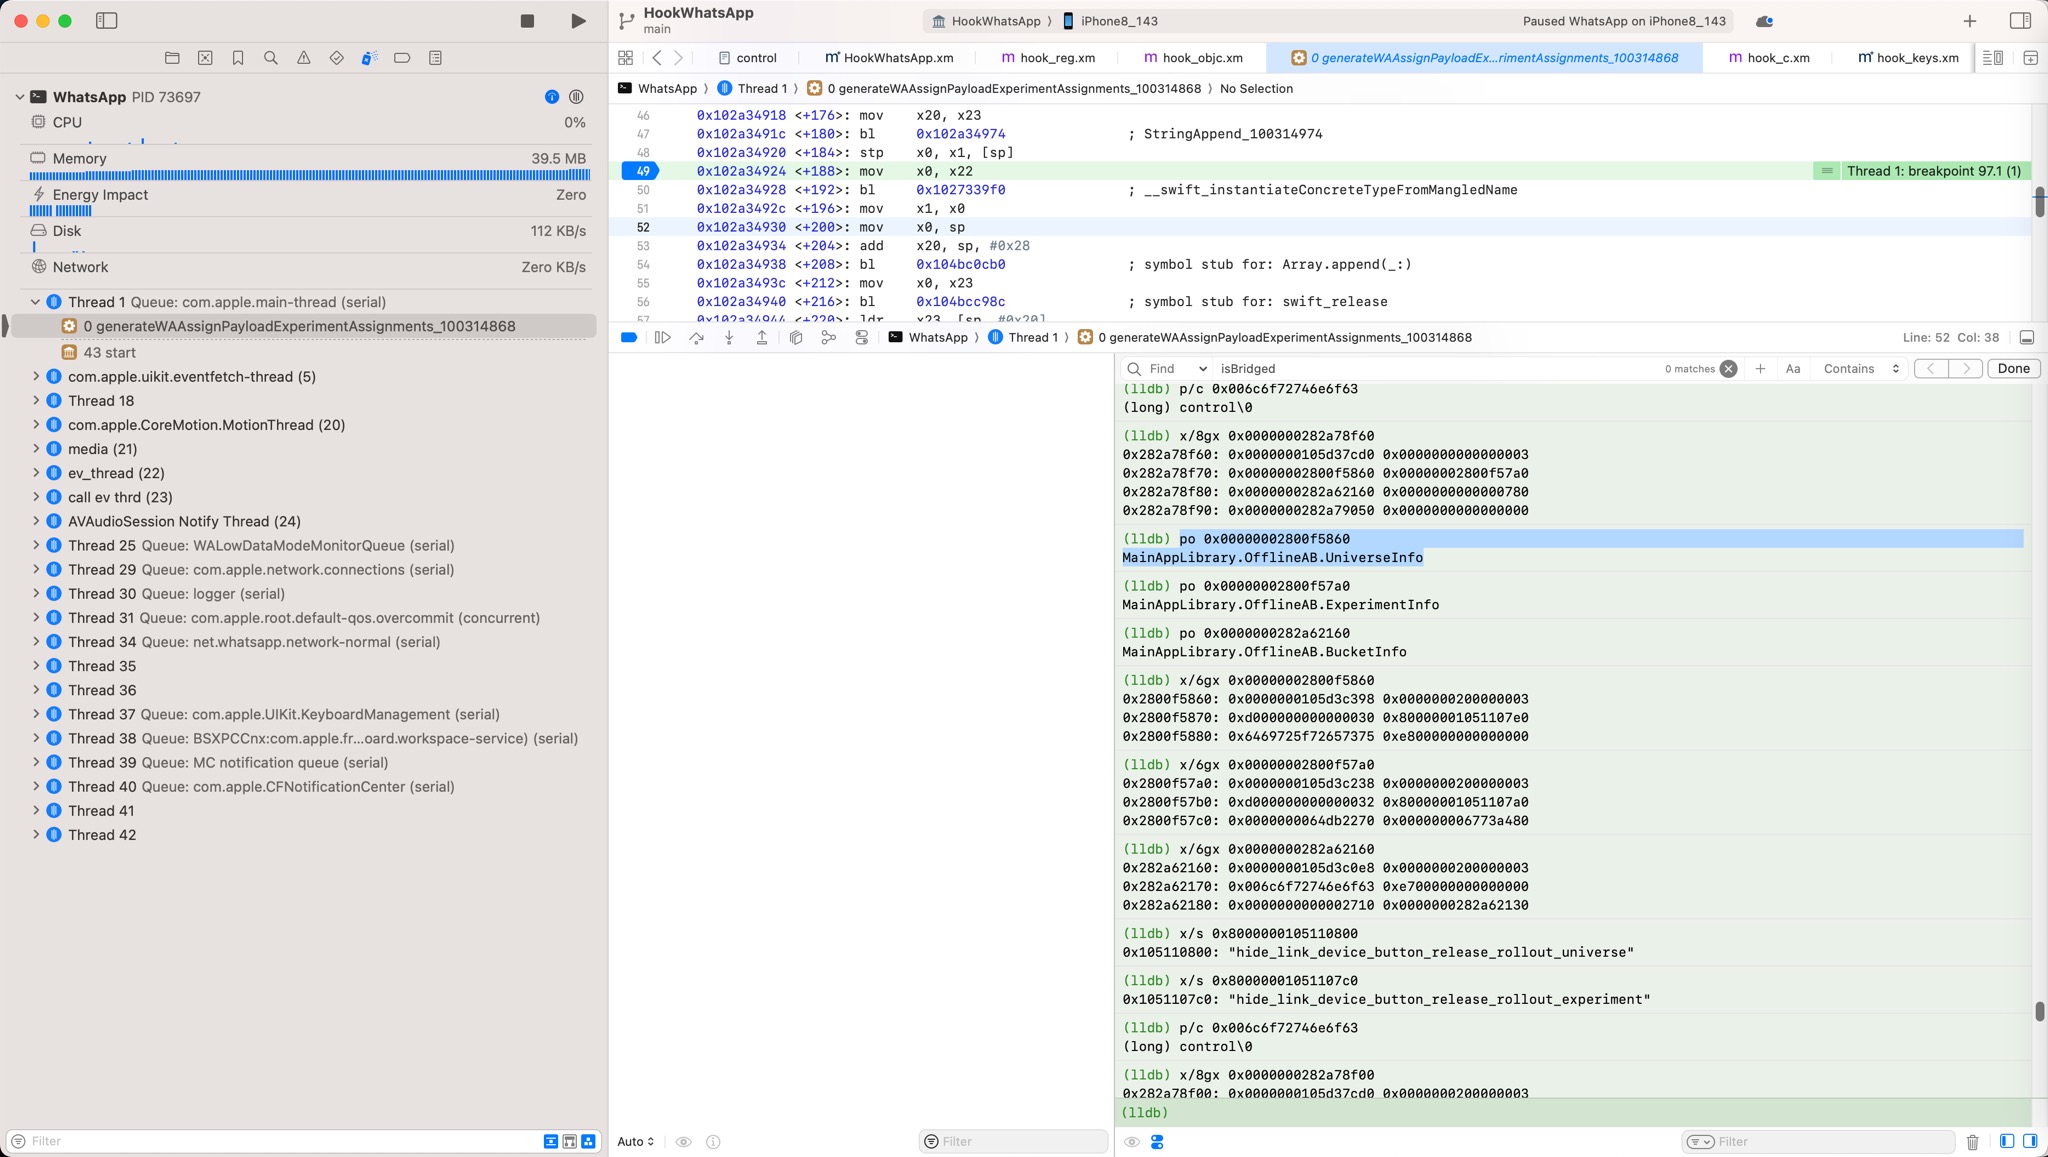Click Contains dropdown in find bar

pyautogui.click(x=1857, y=368)
